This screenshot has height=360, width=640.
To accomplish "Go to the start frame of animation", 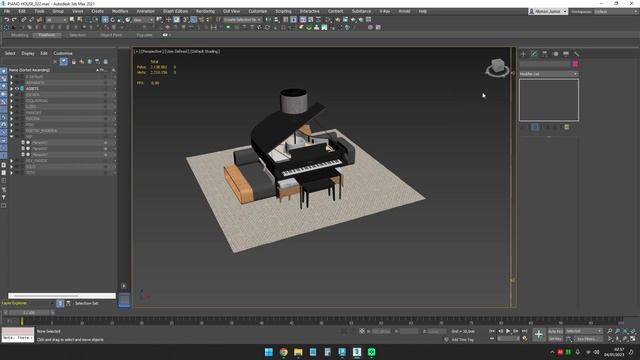I will [492, 331].
